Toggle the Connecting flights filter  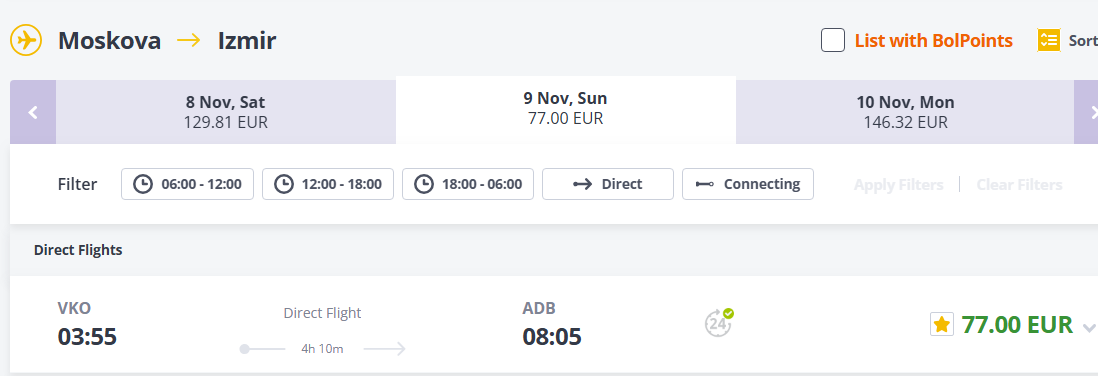pos(748,184)
